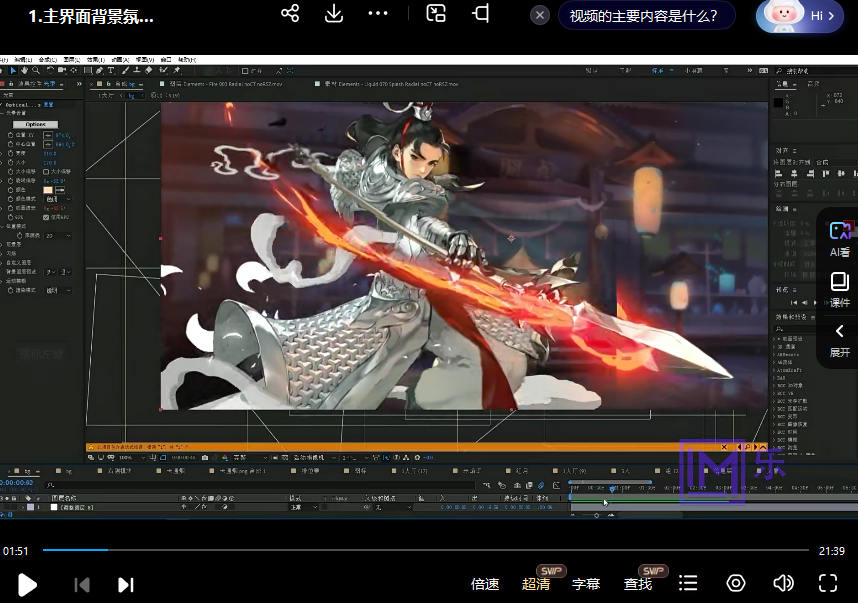This screenshot has width=858, height=603.
Task: Click the mini-player crop icon in top bar
Action: pos(482,14)
